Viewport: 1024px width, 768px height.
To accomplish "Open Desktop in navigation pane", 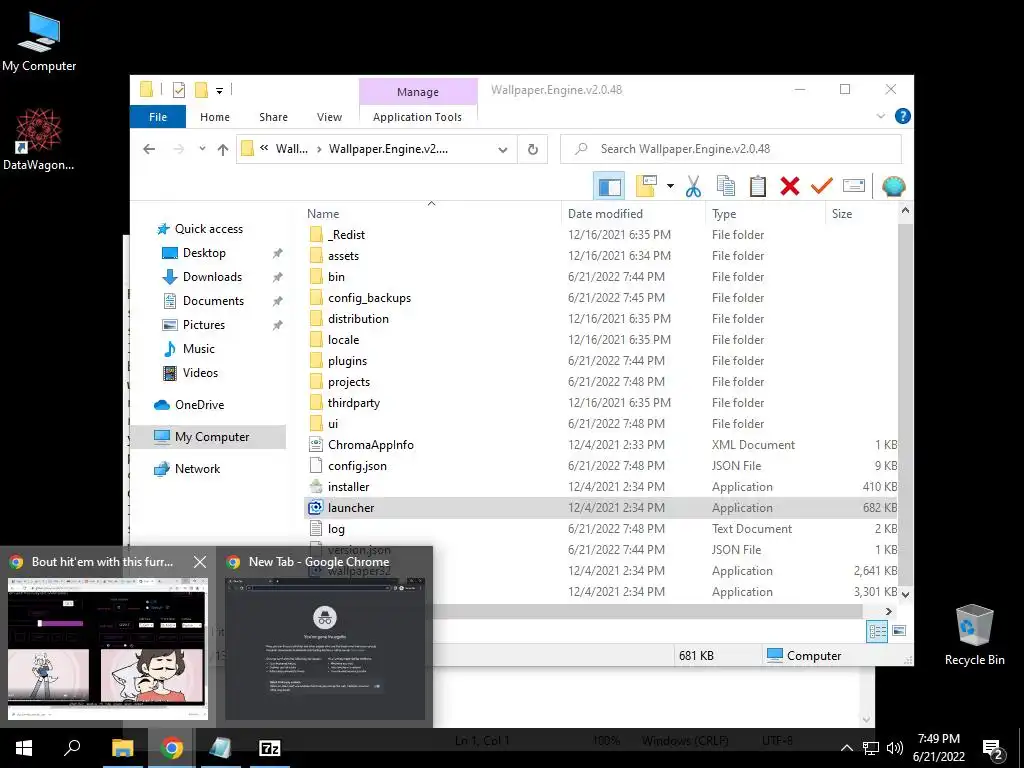I will pos(204,253).
